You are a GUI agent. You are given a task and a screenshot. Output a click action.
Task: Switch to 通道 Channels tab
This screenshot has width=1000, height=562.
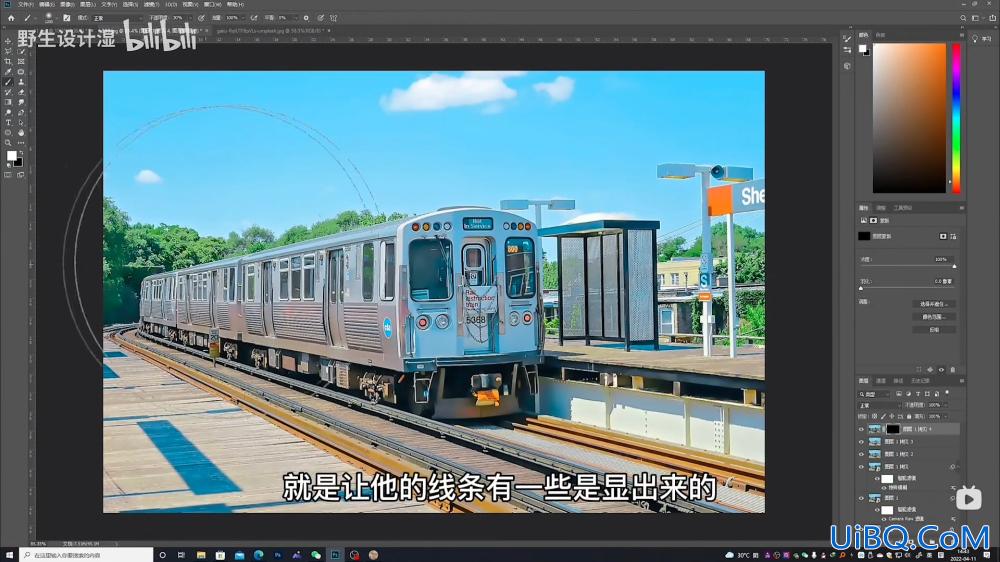881,381
